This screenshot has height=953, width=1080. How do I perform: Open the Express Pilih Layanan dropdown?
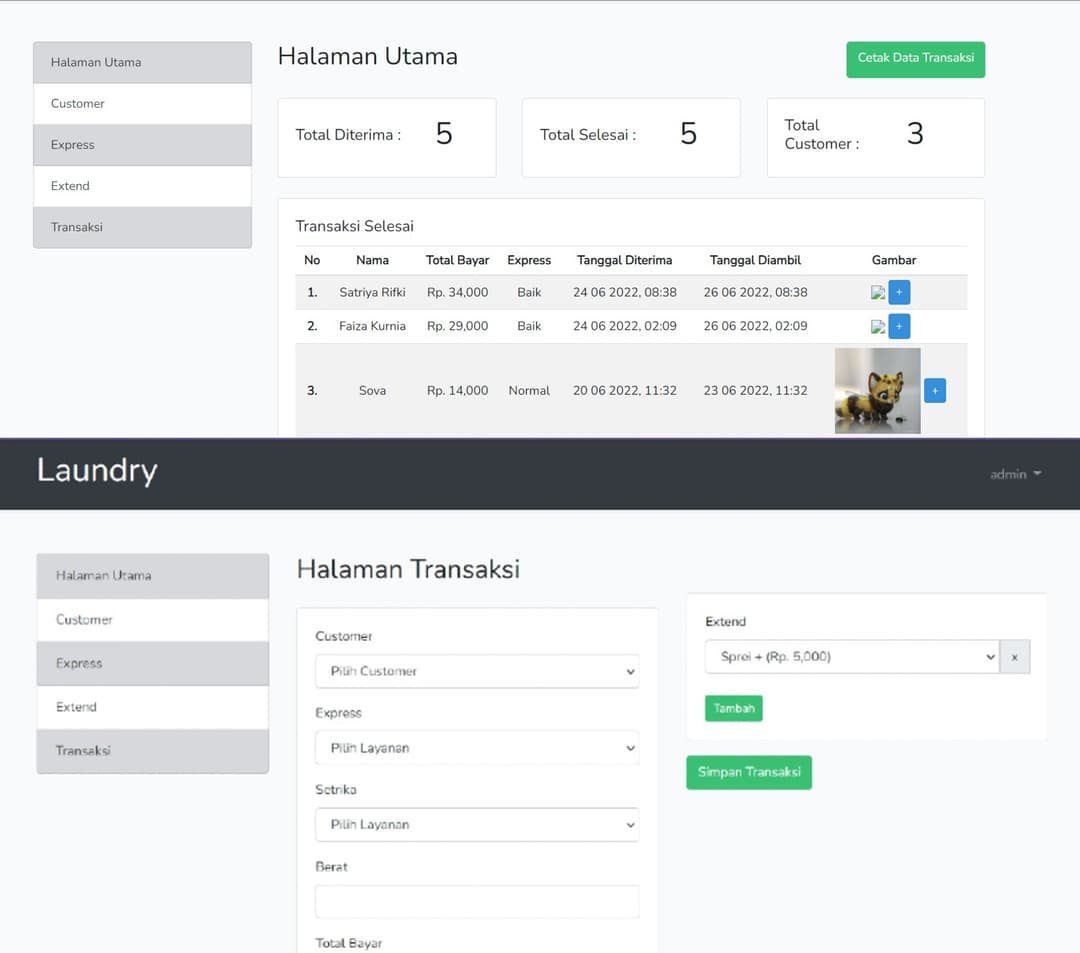pyautogui.click(x=476, y=748)
